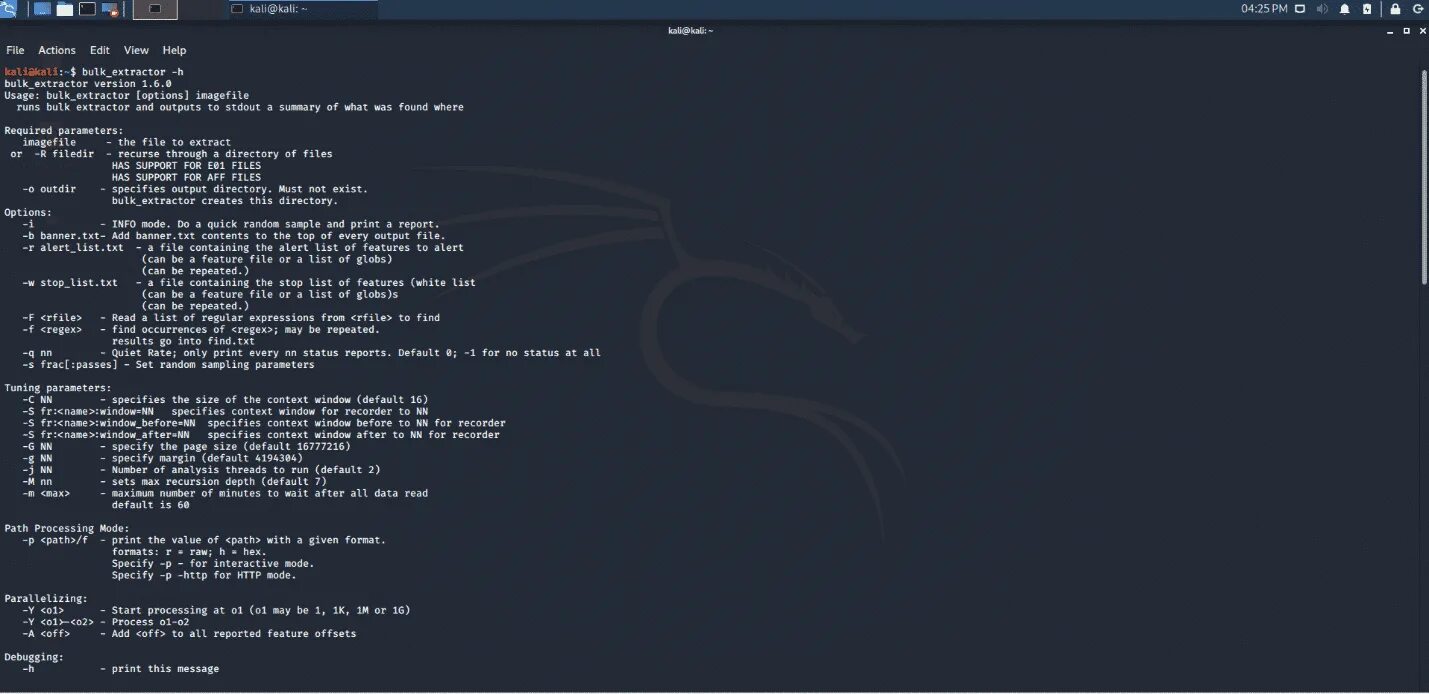Click the '-s frac[:passes]' option line
Image resolution: width=1429 pixels, height=694 pixels.
[168, 365]
